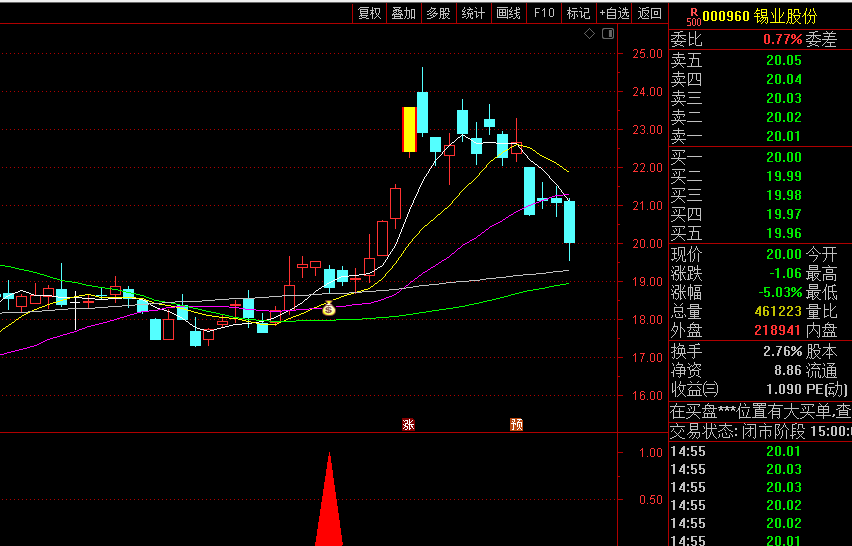The width and height of the screenshot is (852, 546).
Task: Select 买一 price 20.00
Action: (784, 158)
